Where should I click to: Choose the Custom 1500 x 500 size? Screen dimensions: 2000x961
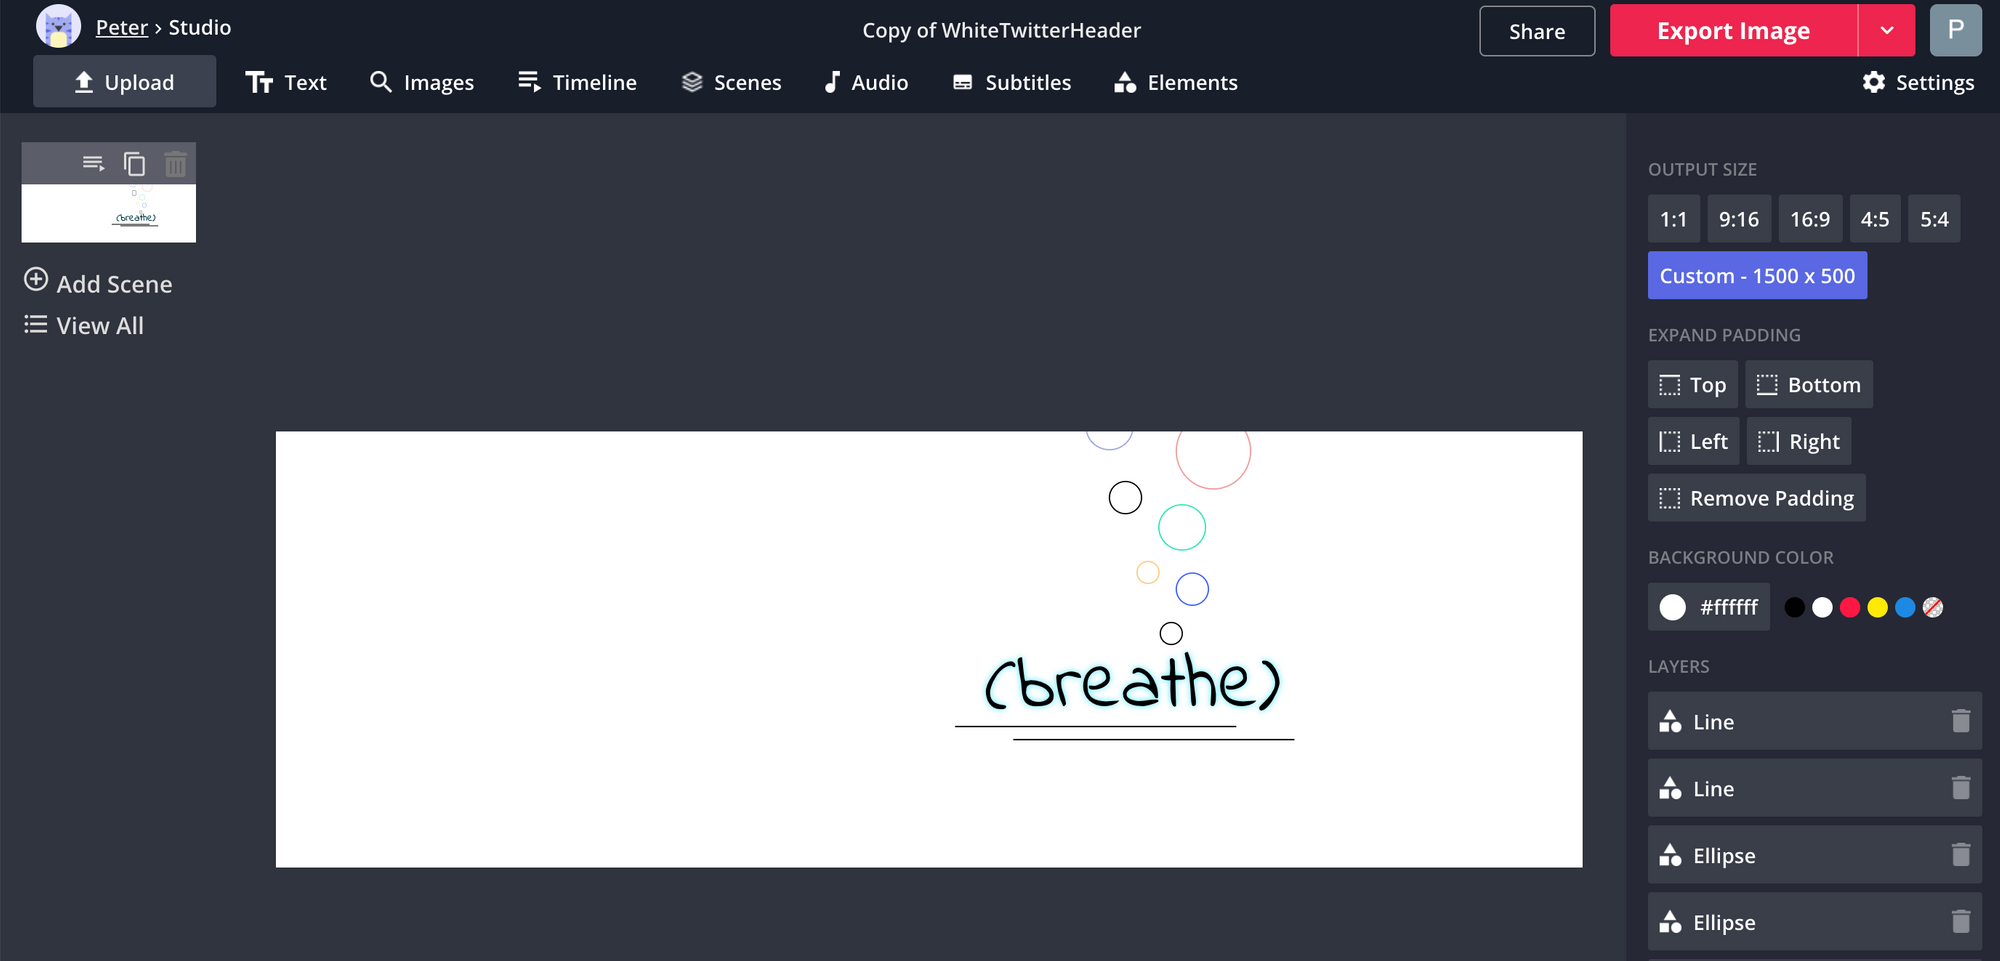(1756, 276)
